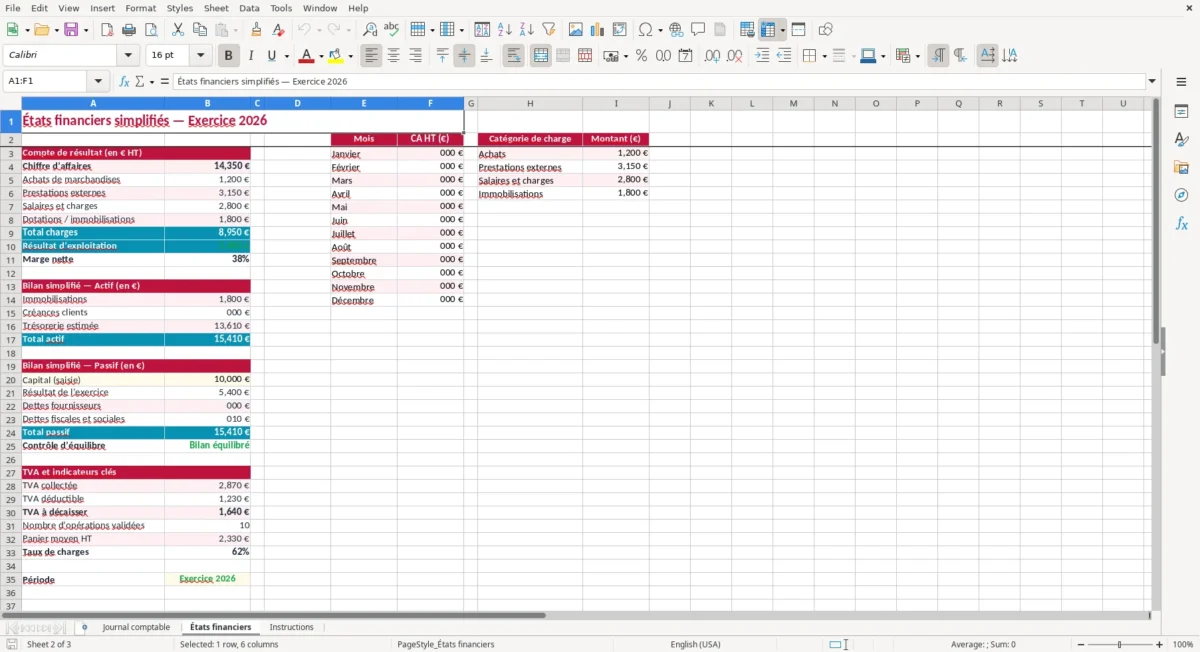Viewport: 1200px width, 652px height.
Task: Open the Data menu
Action: point(249,8)
